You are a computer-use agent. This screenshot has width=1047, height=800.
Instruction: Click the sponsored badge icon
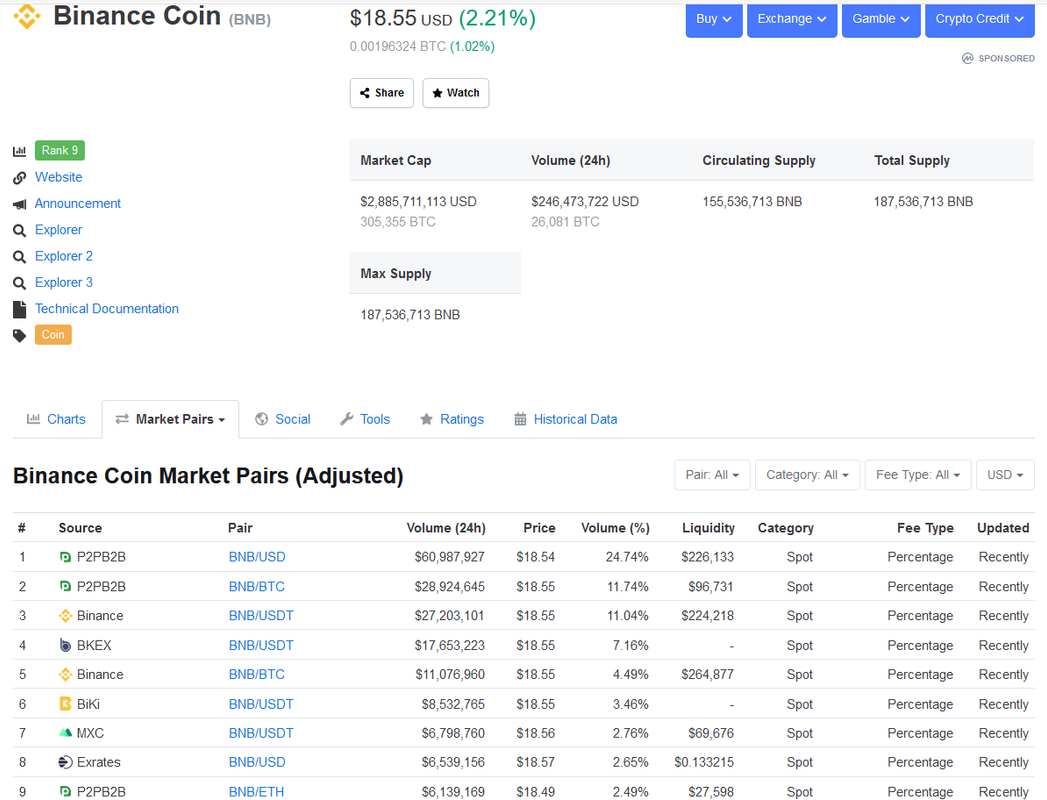point(968,58)
